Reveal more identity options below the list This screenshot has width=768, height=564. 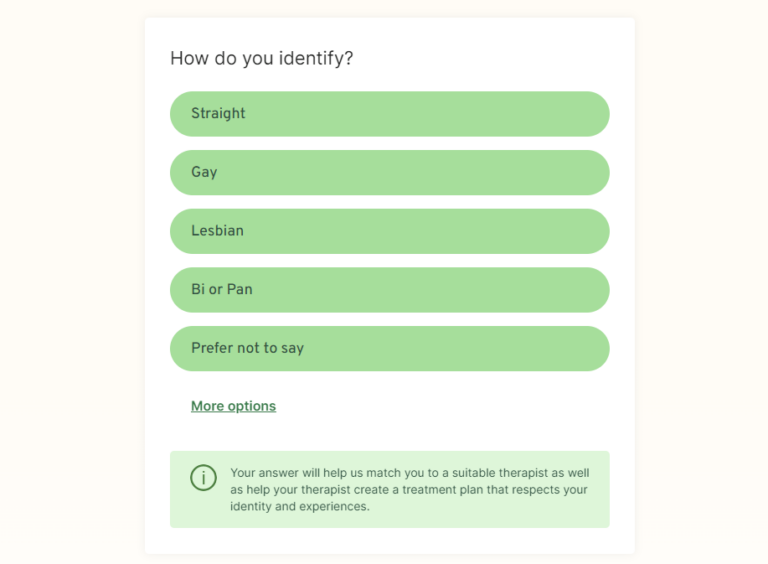[233, 406]
